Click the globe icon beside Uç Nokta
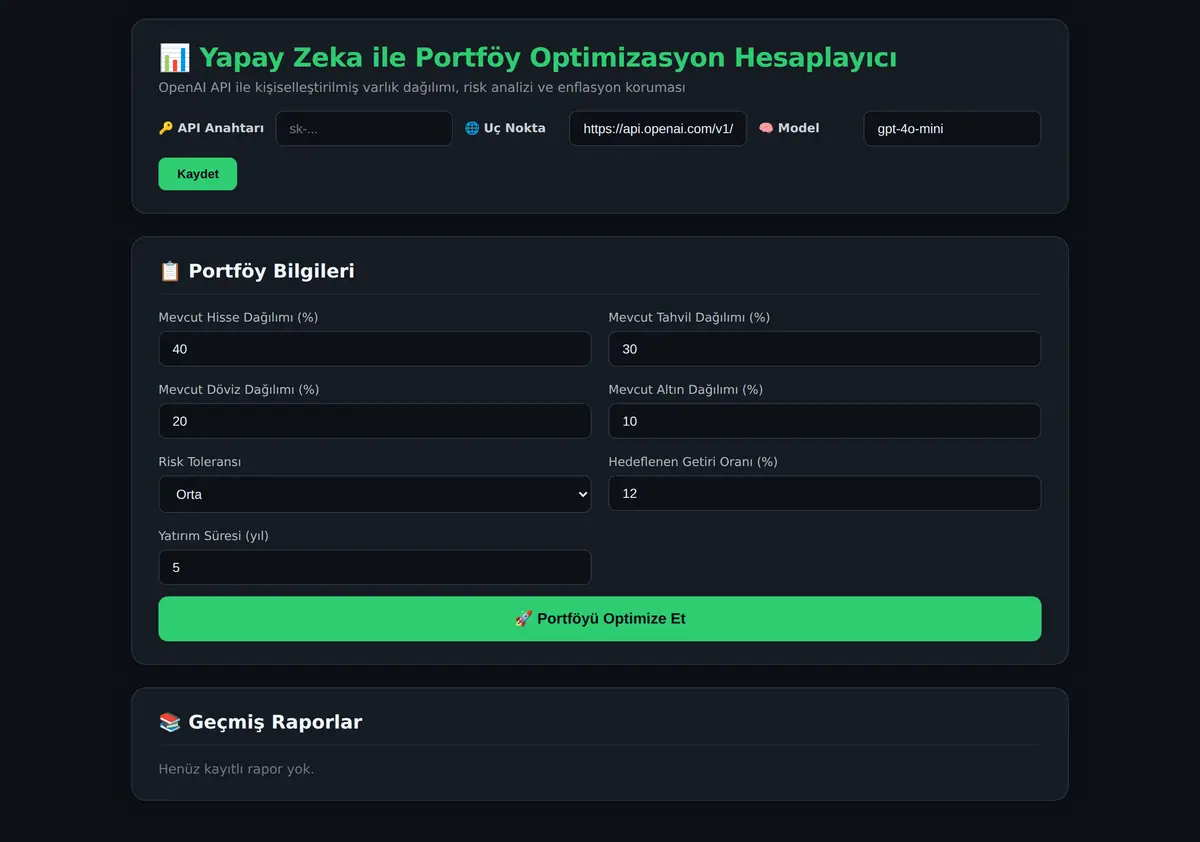 [x=472, y=128]
